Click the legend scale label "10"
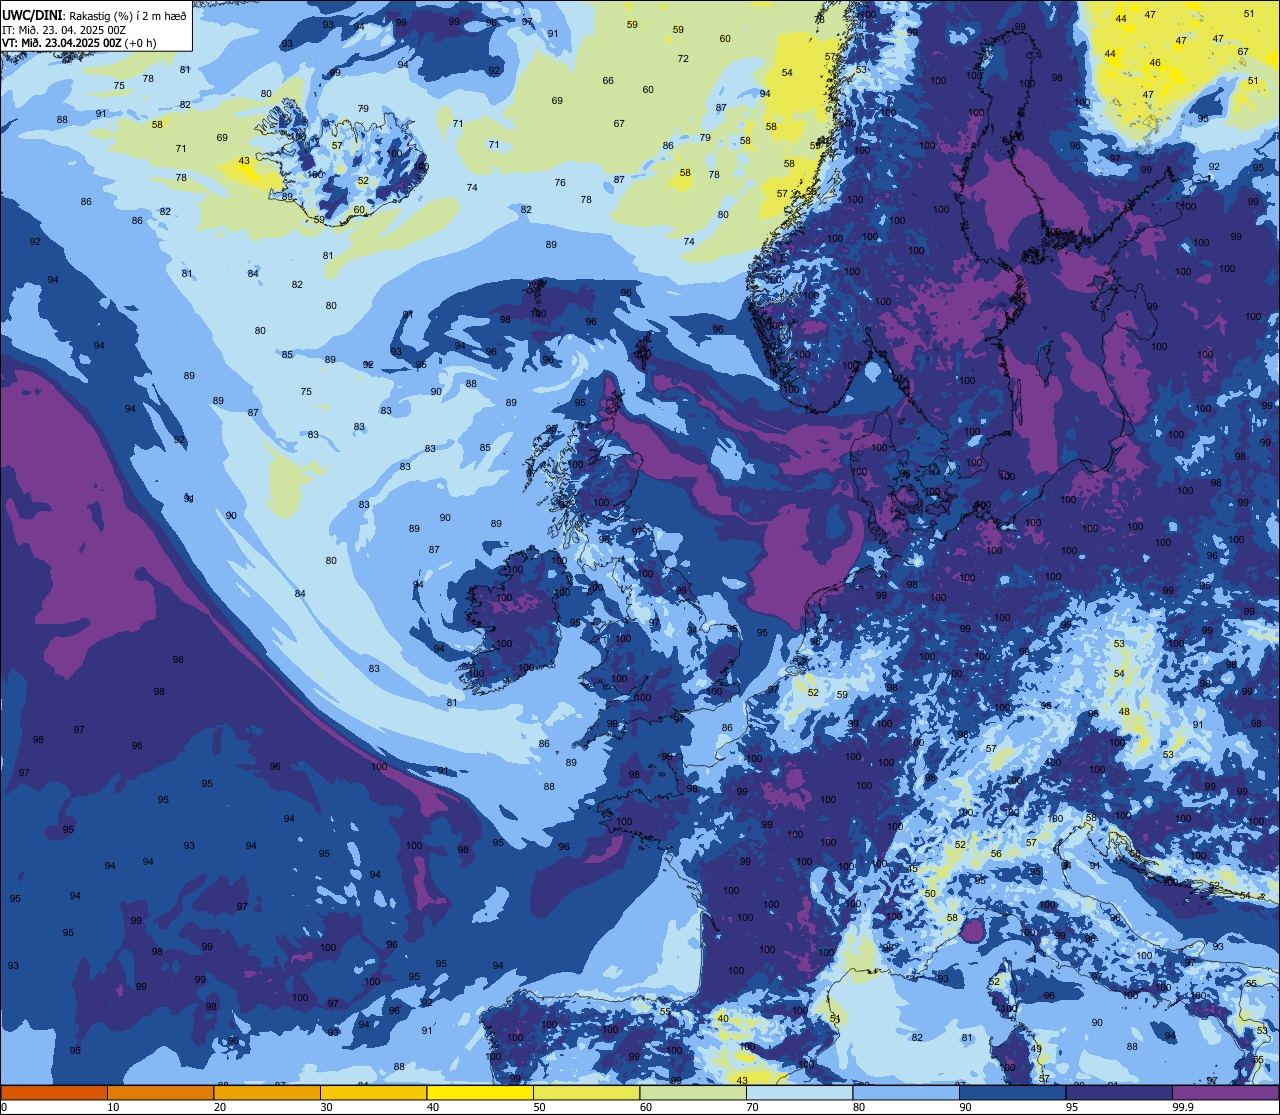The height and width of the screenshot is (1115, 1280). click(113, 1107)
